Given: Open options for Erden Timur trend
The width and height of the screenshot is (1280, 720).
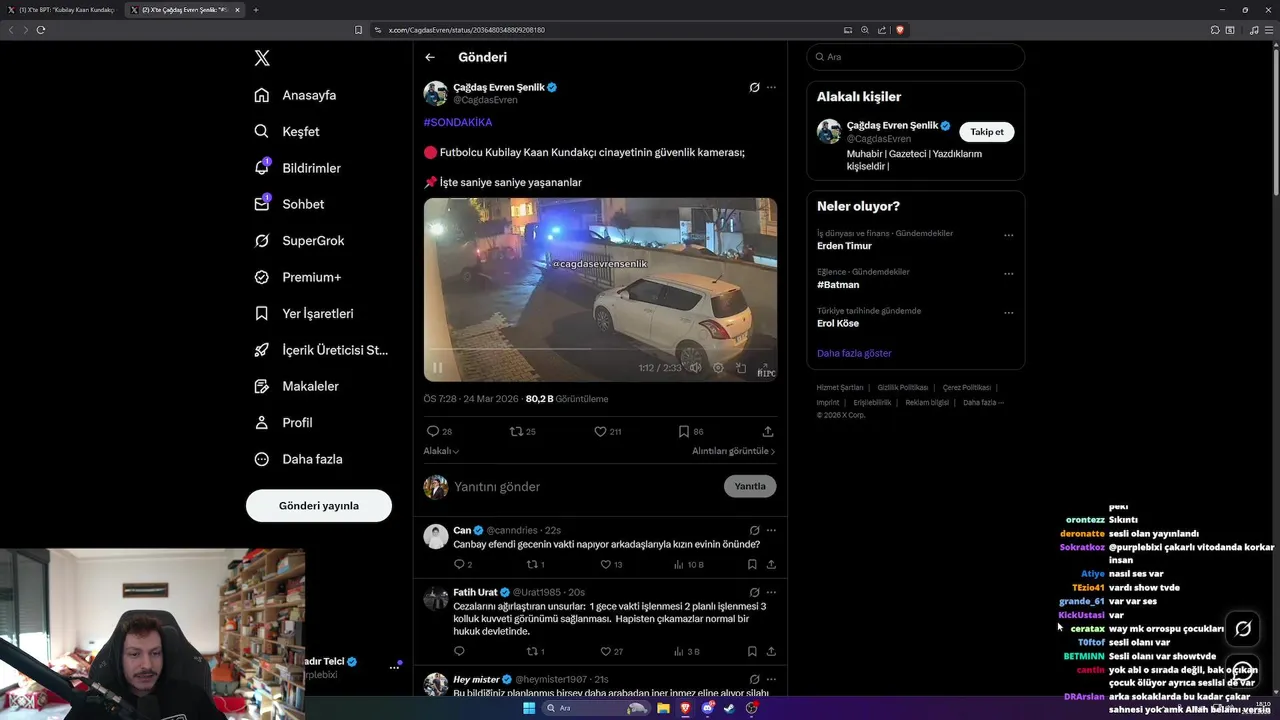Looking at the screenshot, I should coord(1008,235).
